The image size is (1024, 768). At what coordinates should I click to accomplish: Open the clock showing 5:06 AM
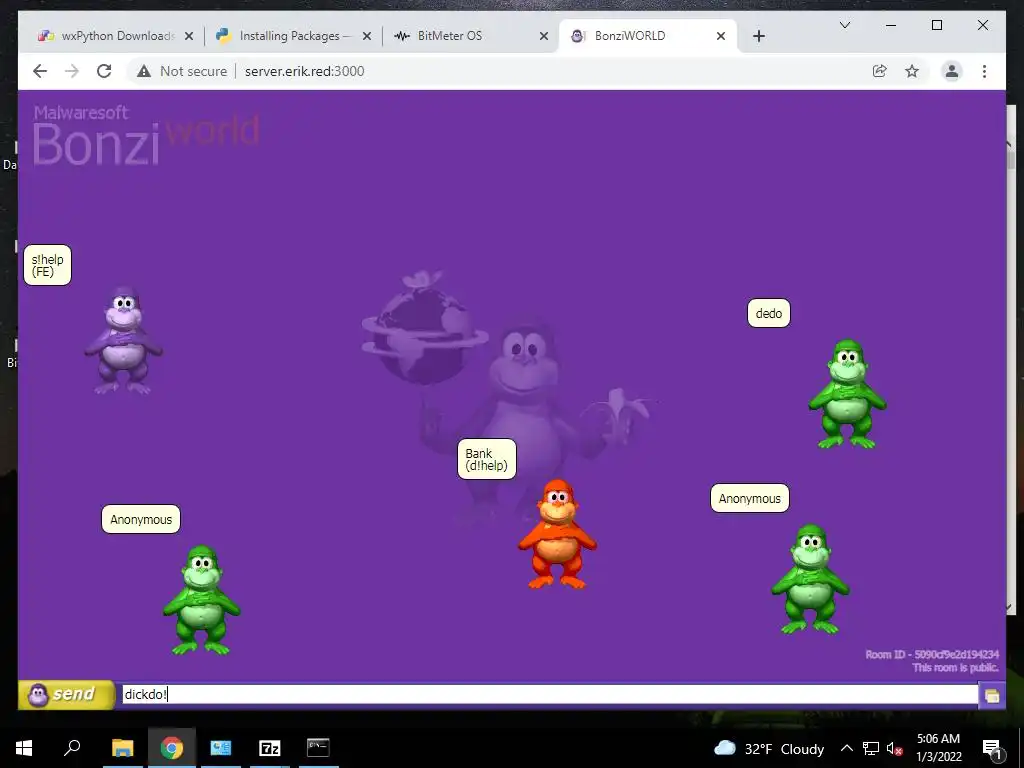[x=938, y=748]
